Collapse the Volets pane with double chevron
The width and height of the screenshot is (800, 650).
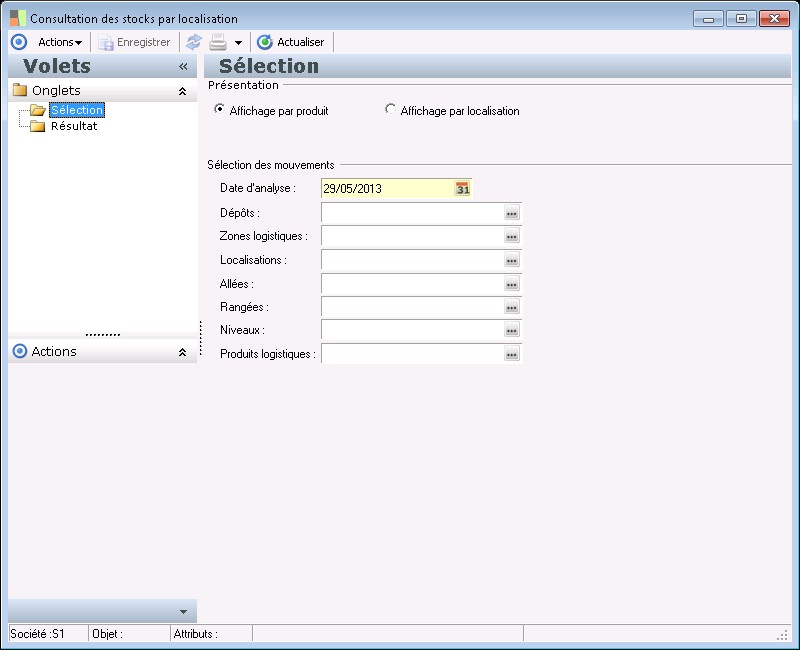point(183,66)
